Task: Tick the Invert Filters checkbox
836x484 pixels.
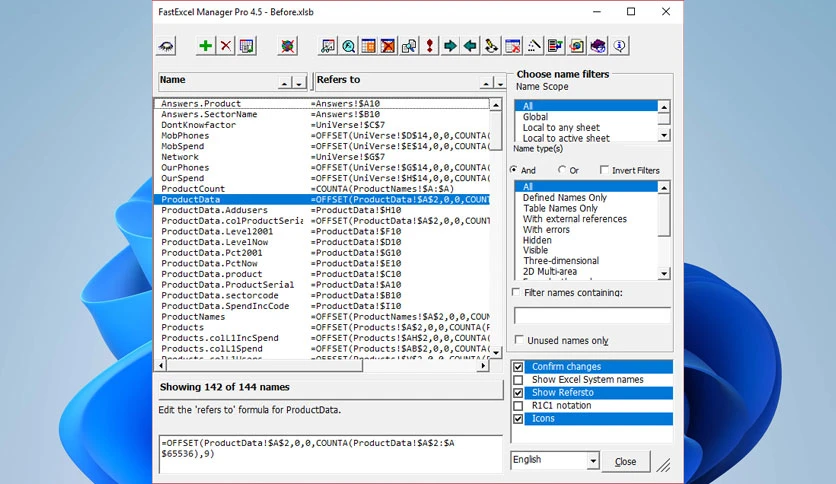Action: coord(604,170)
